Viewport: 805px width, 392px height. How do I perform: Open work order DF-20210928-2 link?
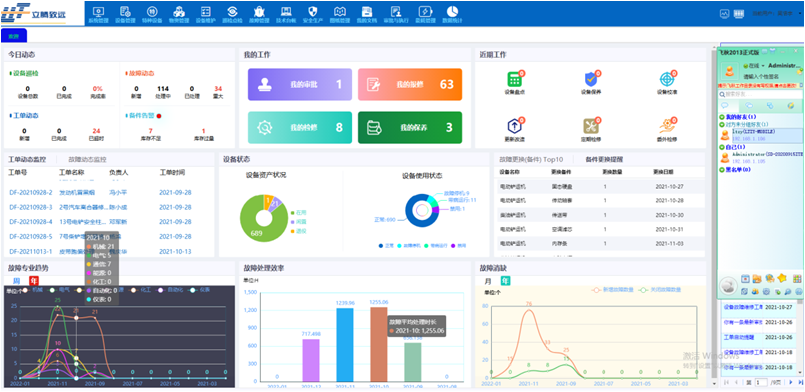31,192
